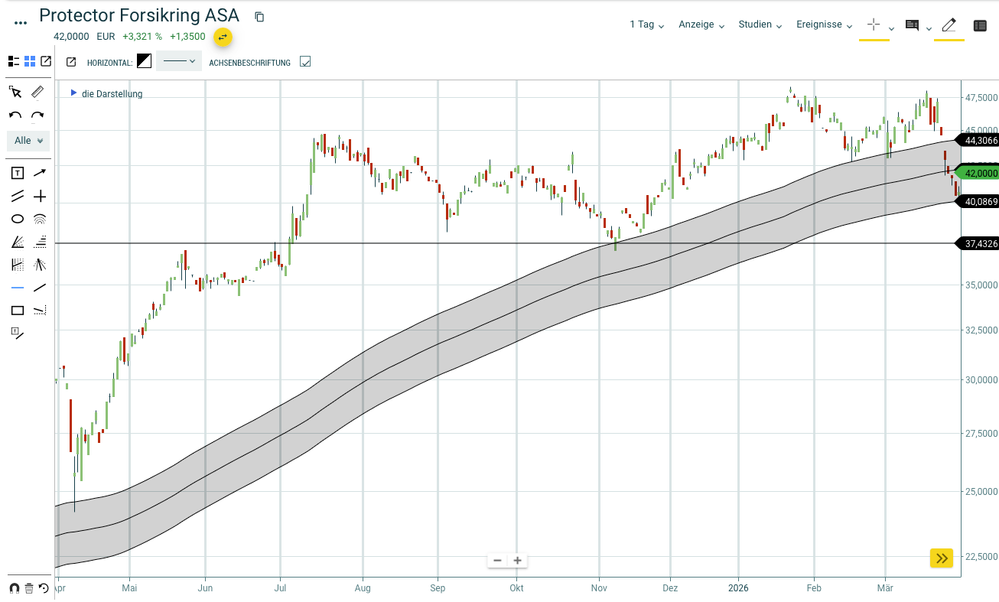Open the Alle tool filter dropdown
The width and height of the screenshot is (999, 602).
(29, 141)
